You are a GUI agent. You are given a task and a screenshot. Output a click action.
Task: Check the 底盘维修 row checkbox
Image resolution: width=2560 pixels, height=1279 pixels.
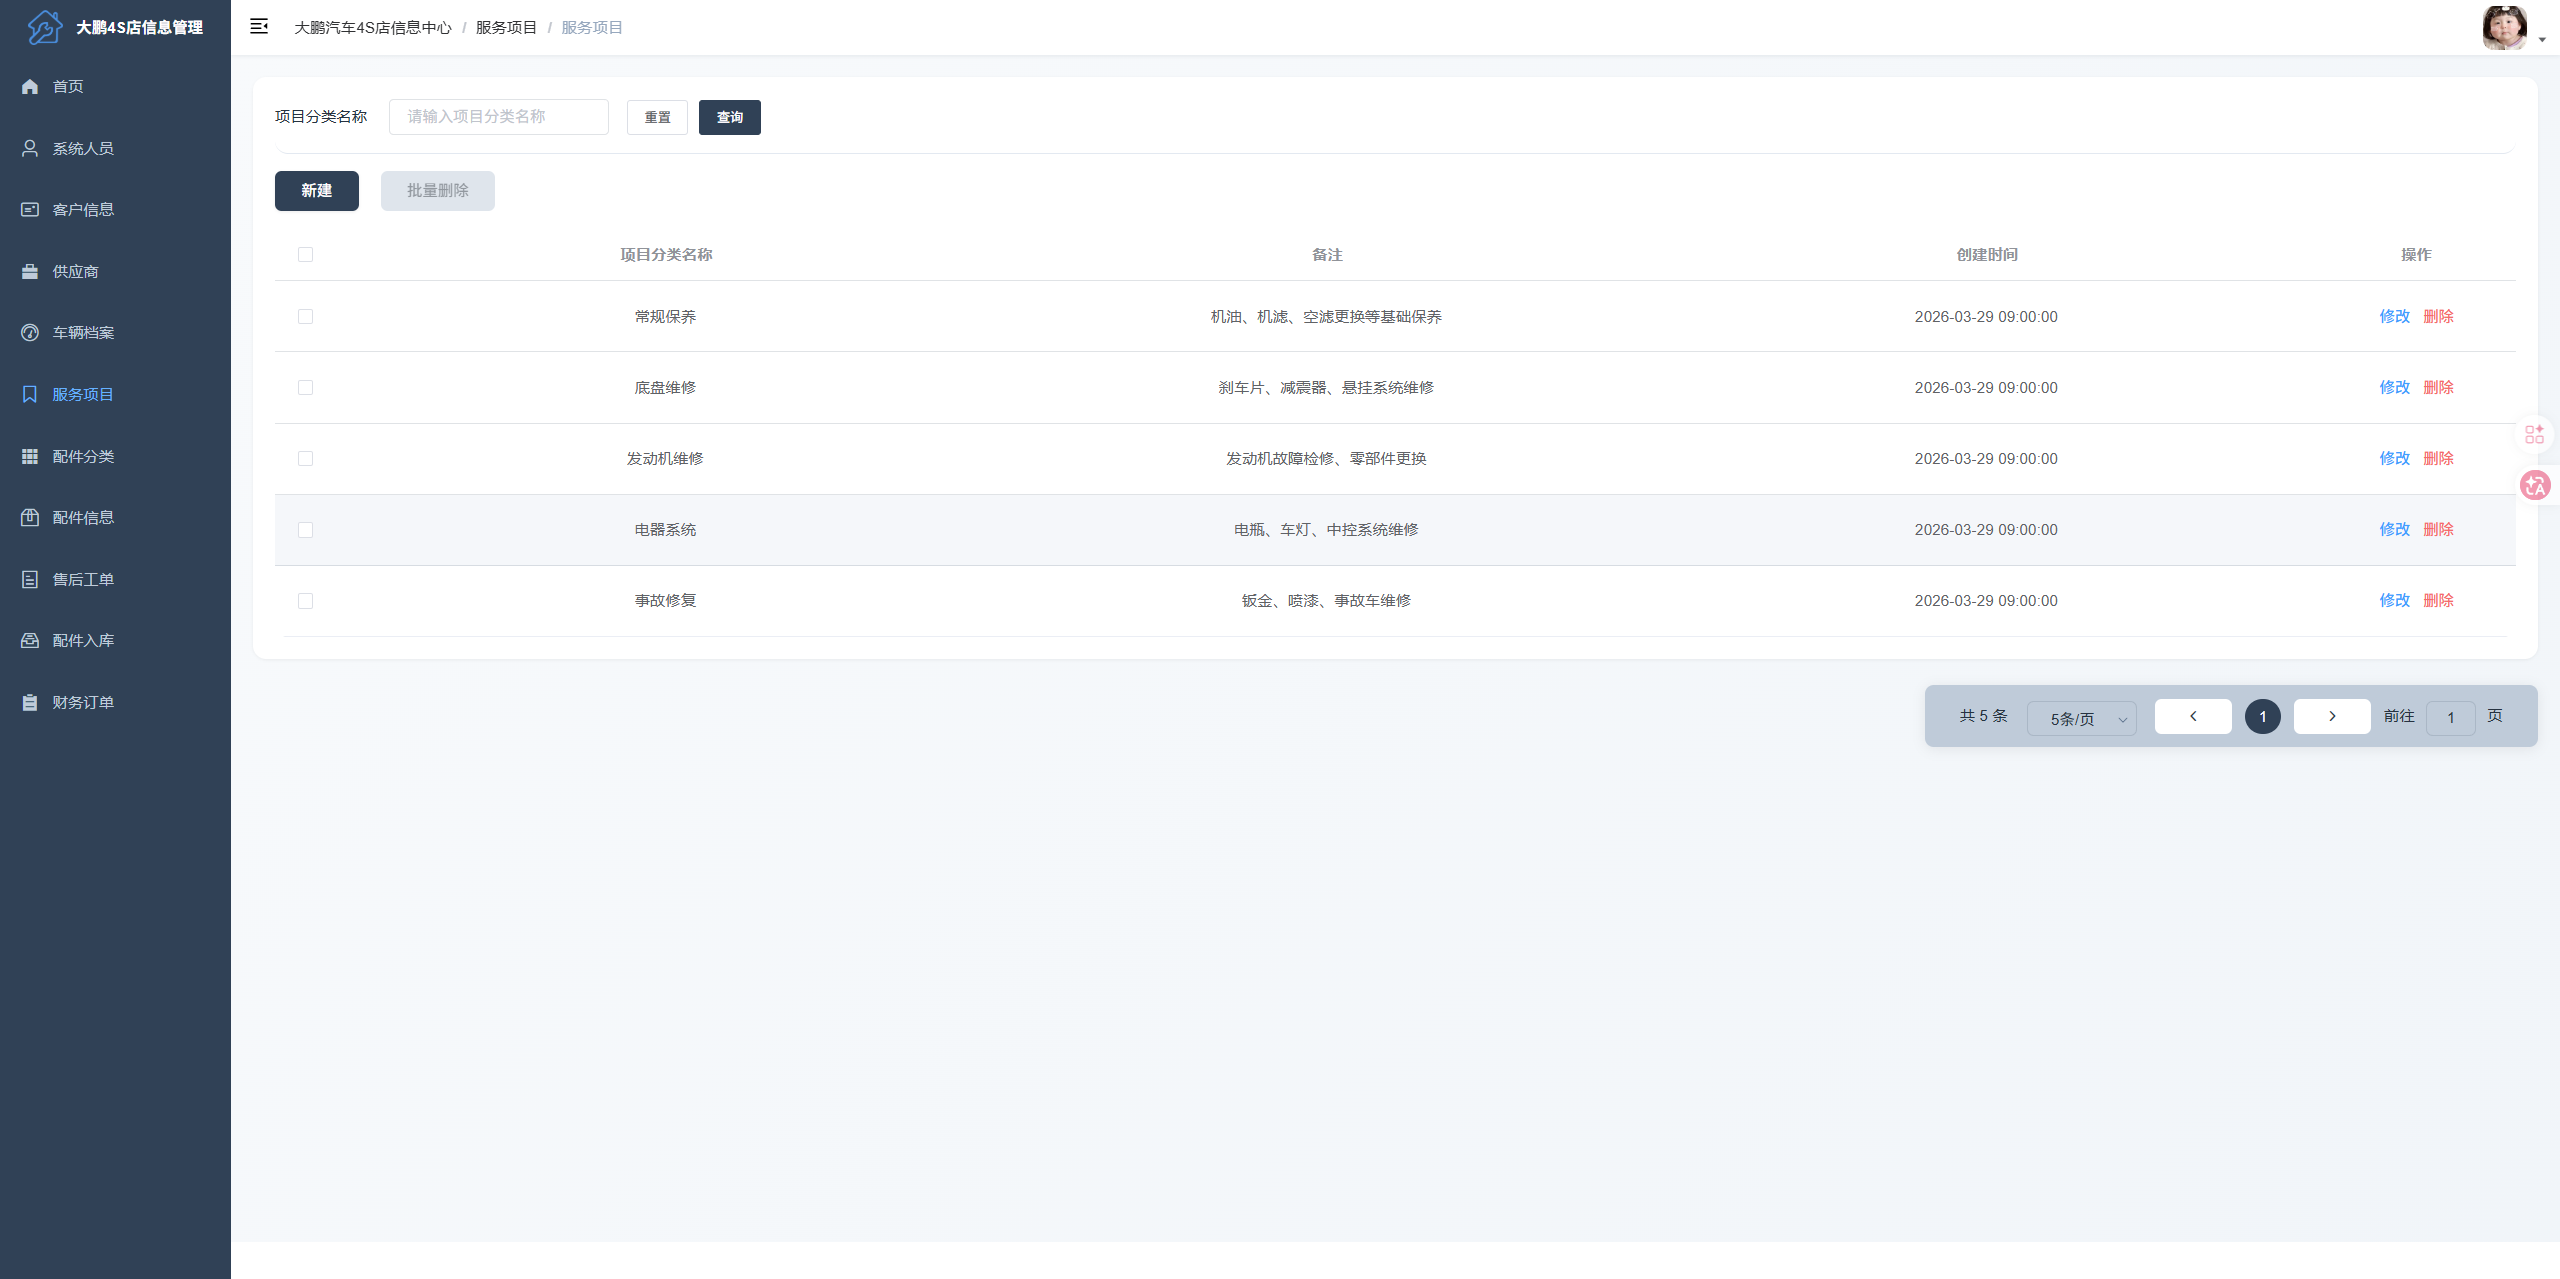[x=306, y=388]
